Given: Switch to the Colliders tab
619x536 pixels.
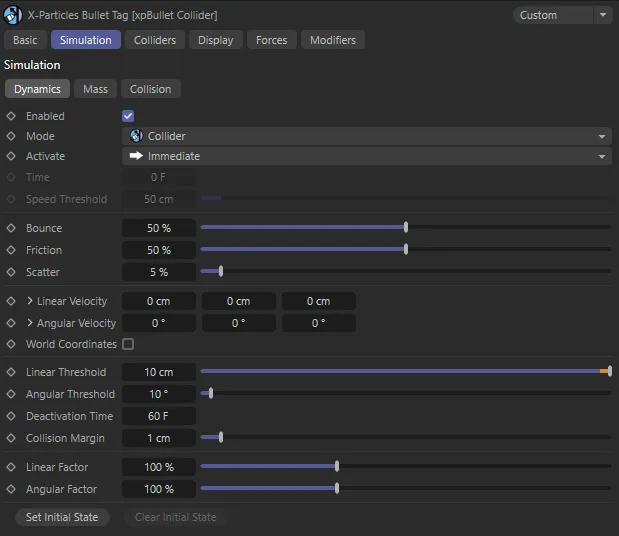Looking at the screenshot, I should (x=155, y=40).
